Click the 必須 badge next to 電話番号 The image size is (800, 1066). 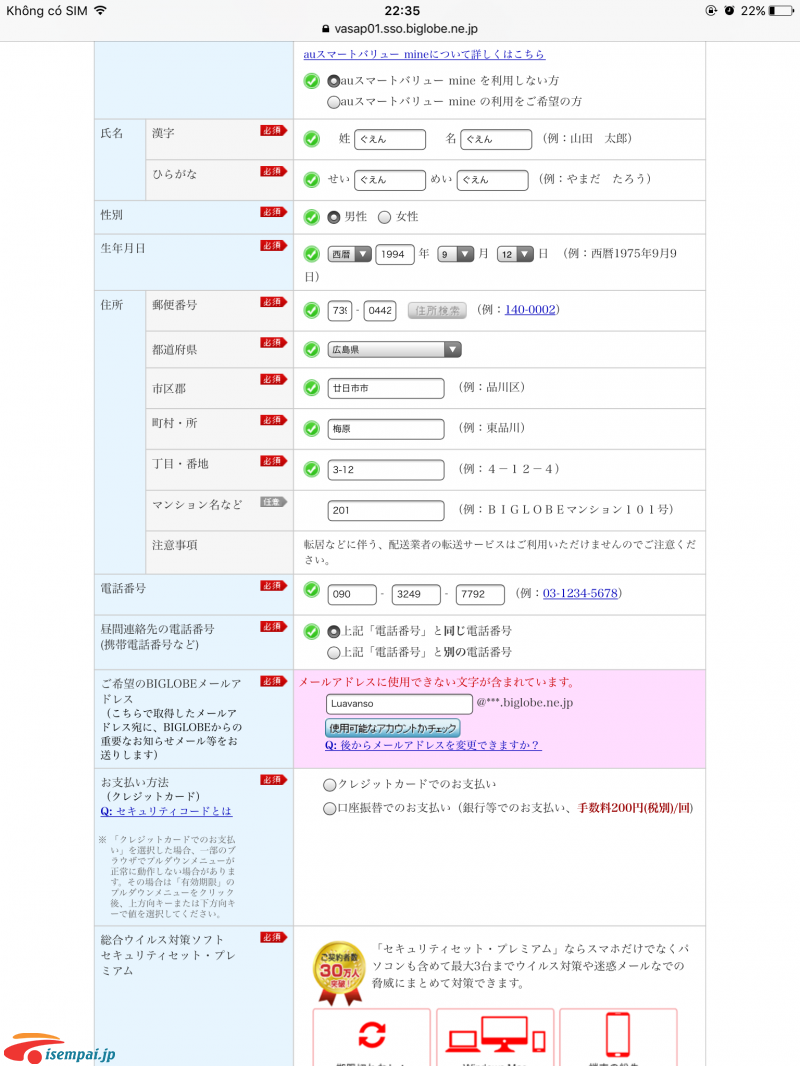tap(273, 585)
